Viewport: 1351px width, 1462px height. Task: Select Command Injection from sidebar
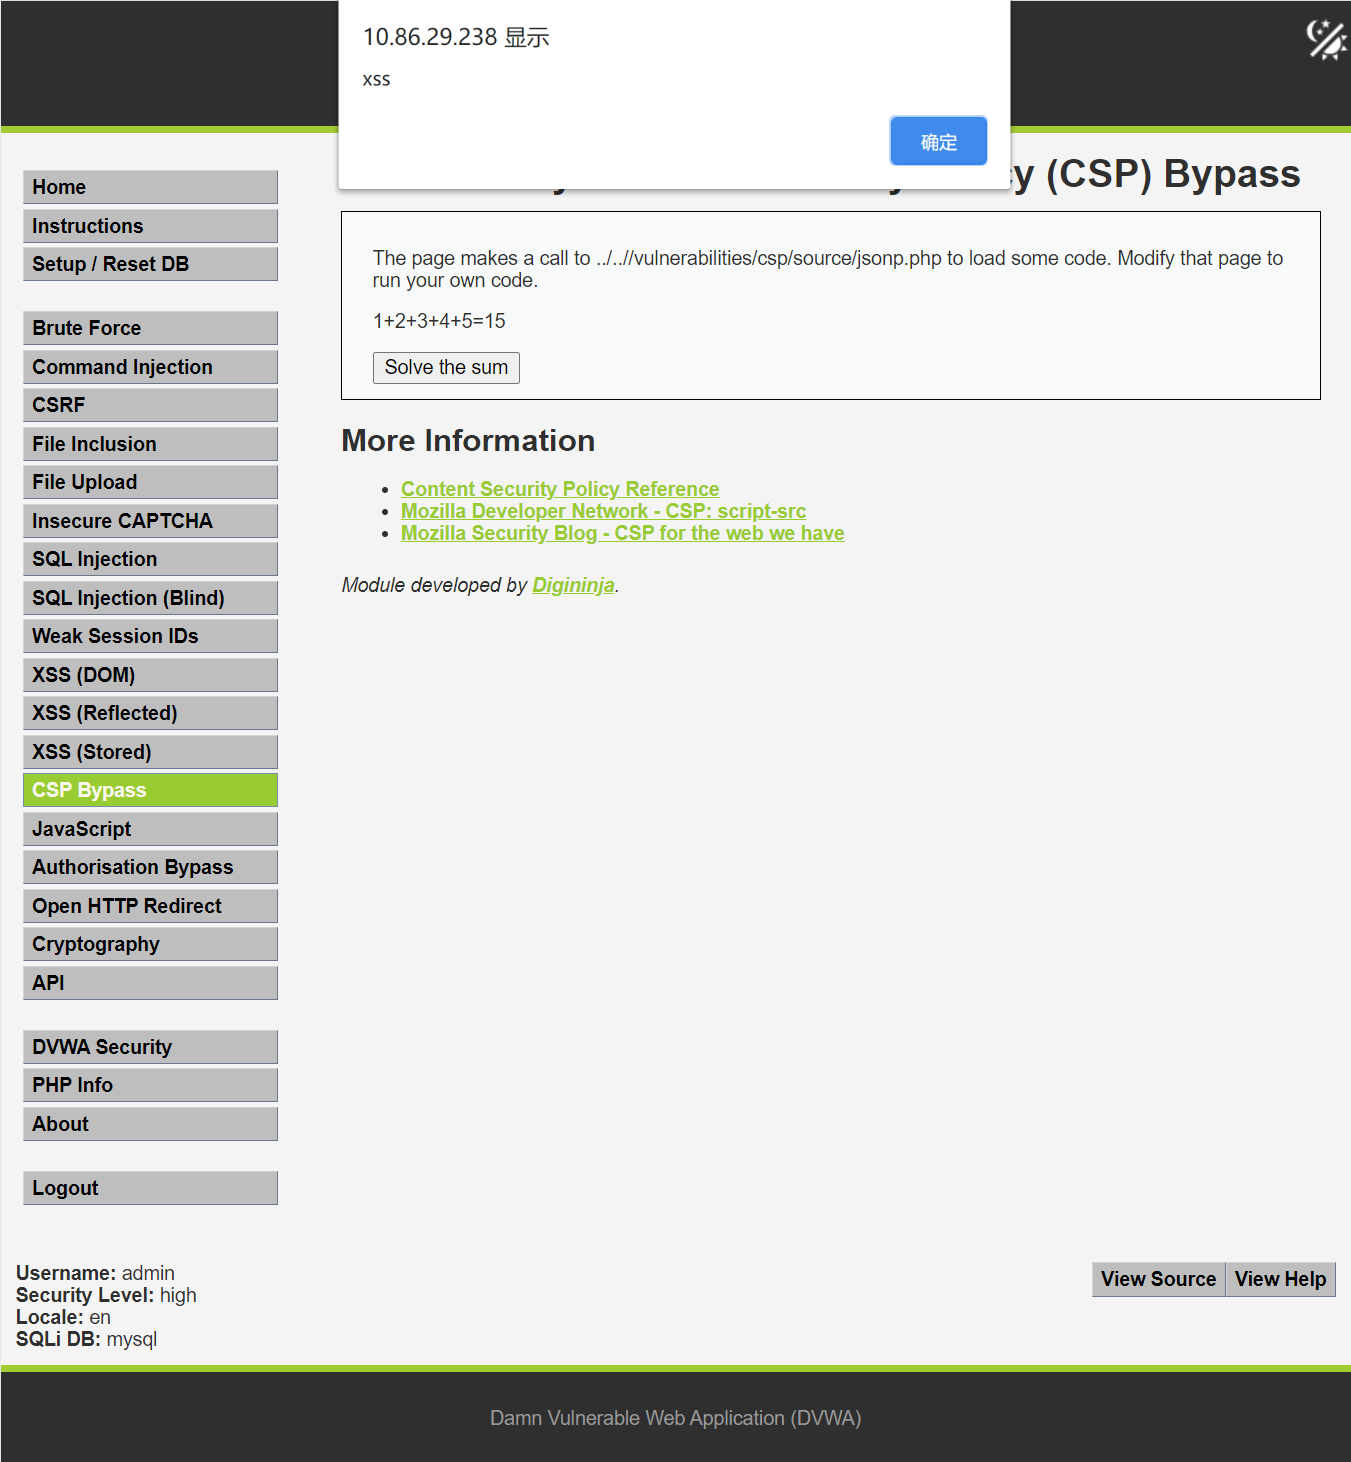coord(150,367)
